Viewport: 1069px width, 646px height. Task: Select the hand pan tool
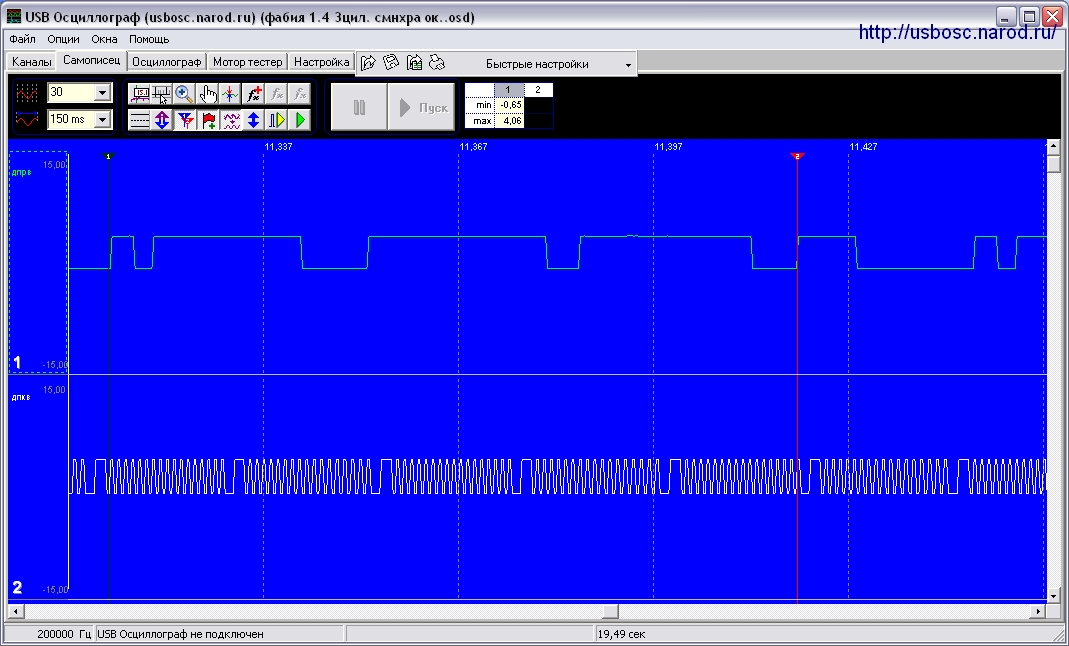[207, 93]
